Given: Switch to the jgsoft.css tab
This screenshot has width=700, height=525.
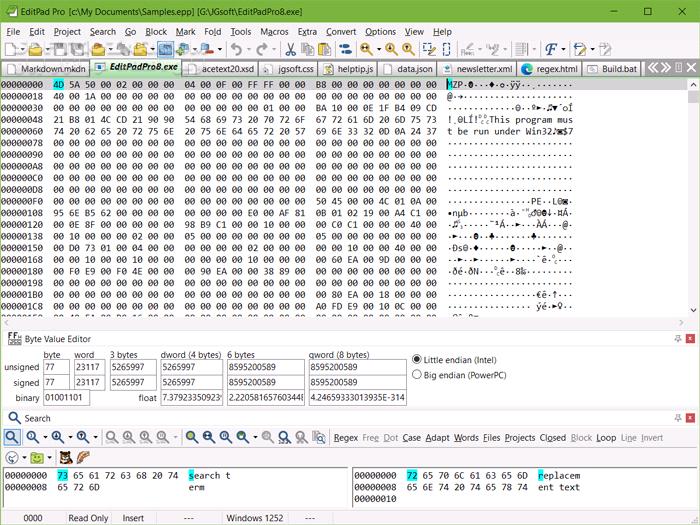Looking at the screenshot, I should tap(293, 68).
